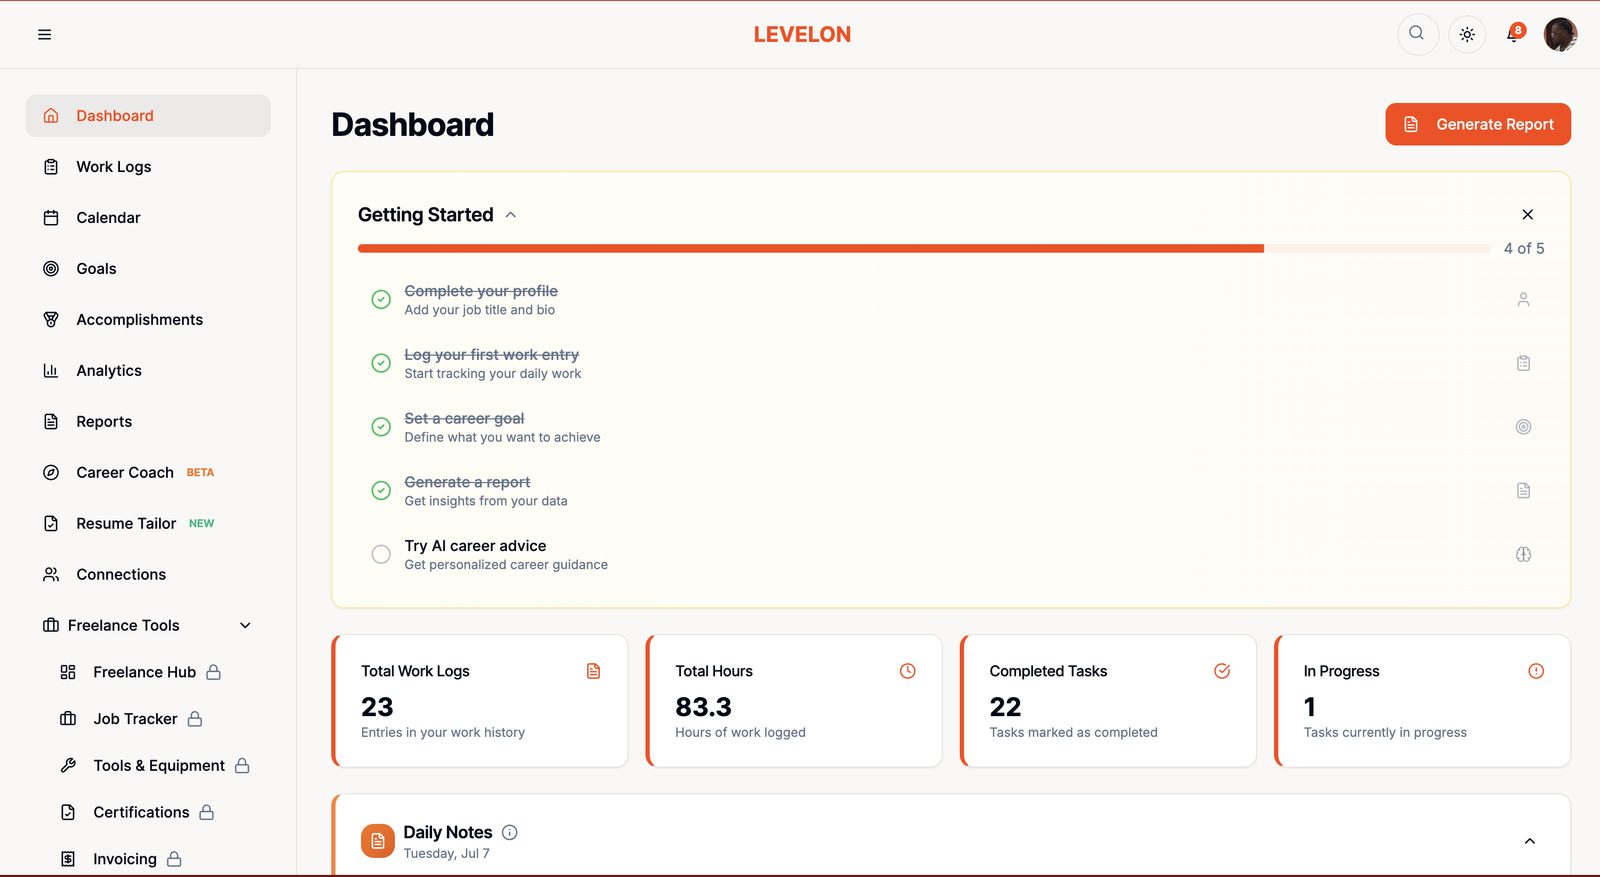Select Dashboard in the sidebar
This screenshot has height=877, width=1600.
coord(148,116)
